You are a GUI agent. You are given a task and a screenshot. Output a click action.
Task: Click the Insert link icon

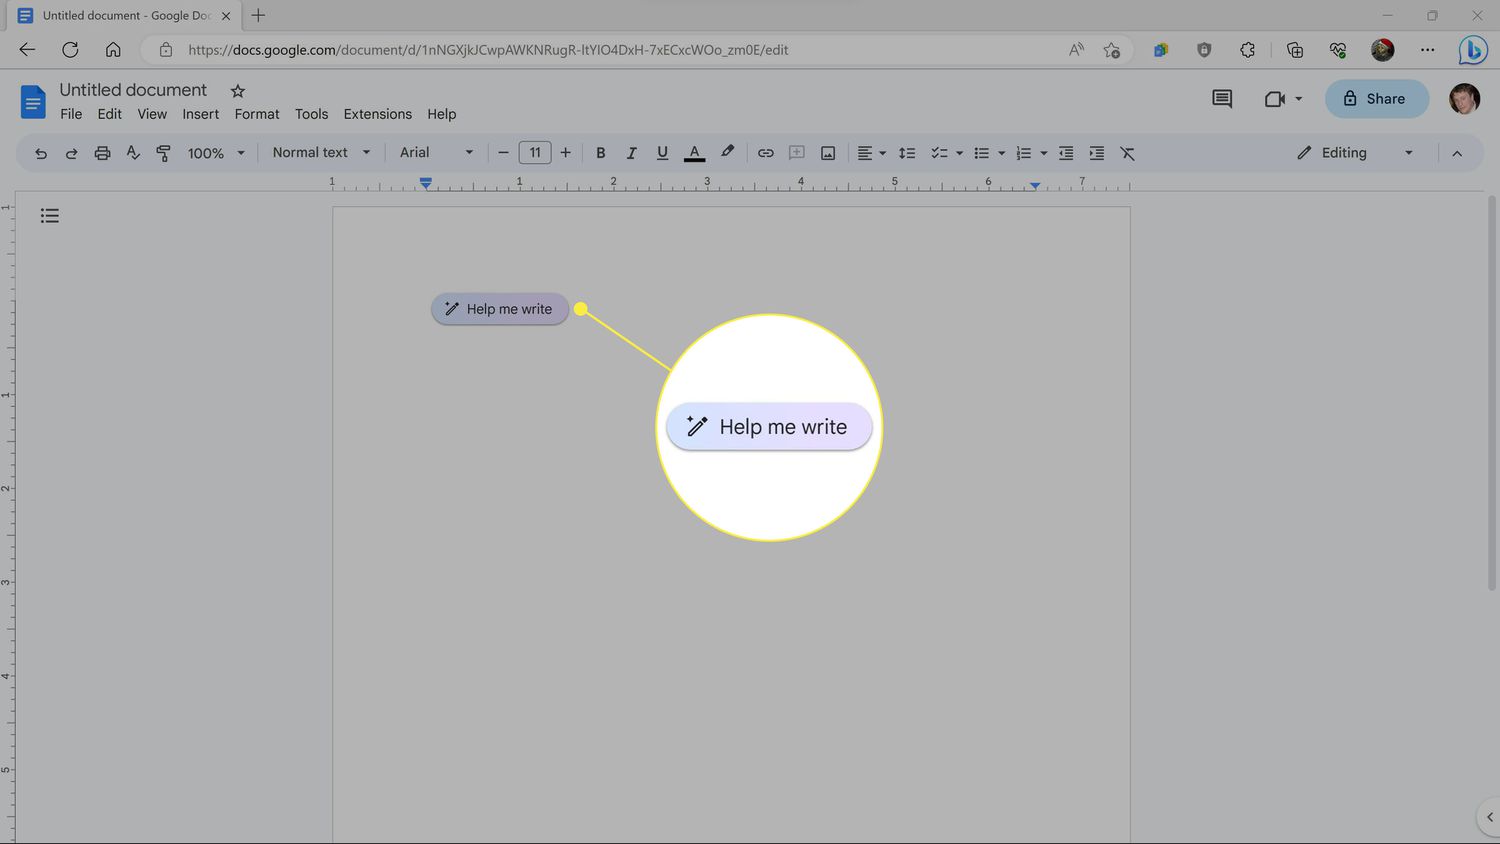[765, 153]
